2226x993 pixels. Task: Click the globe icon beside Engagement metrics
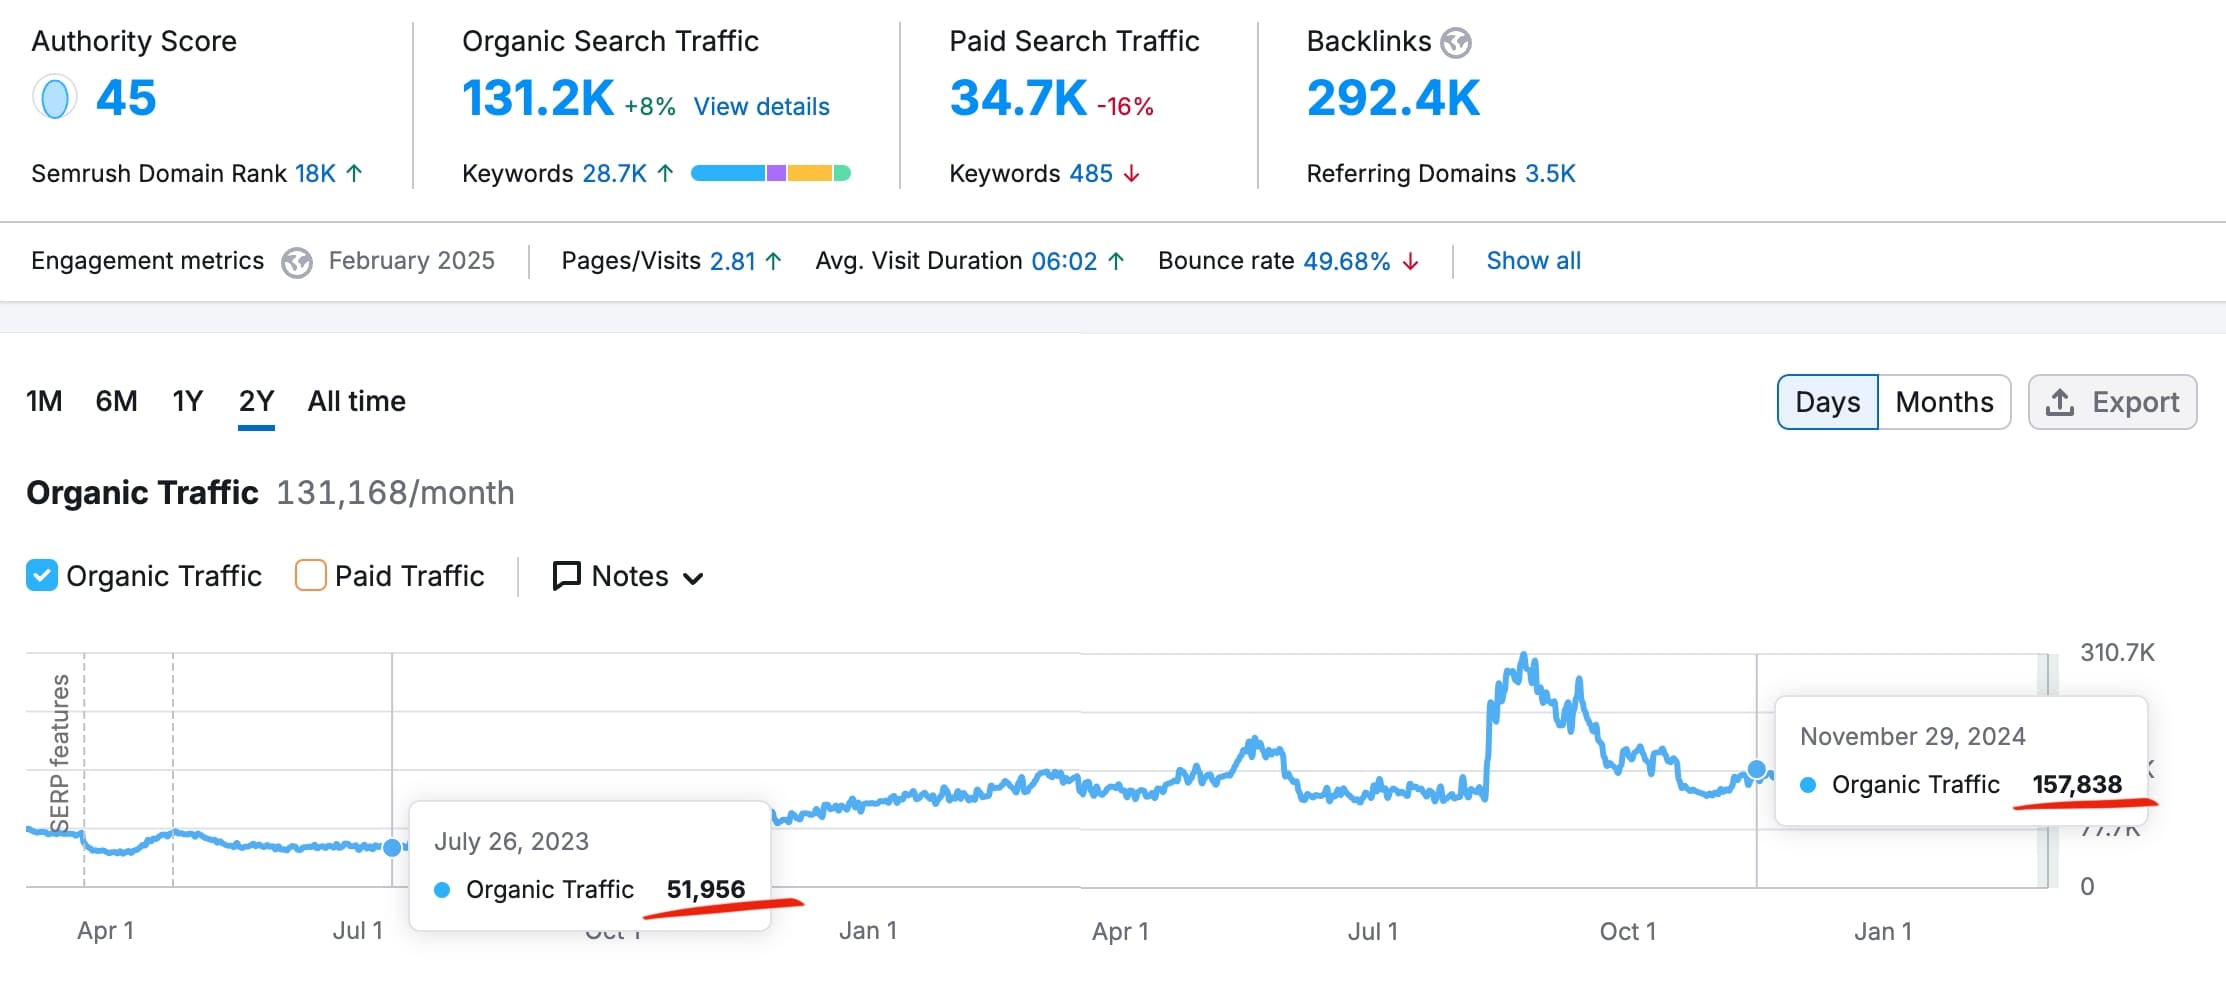(x=296, y=262)
